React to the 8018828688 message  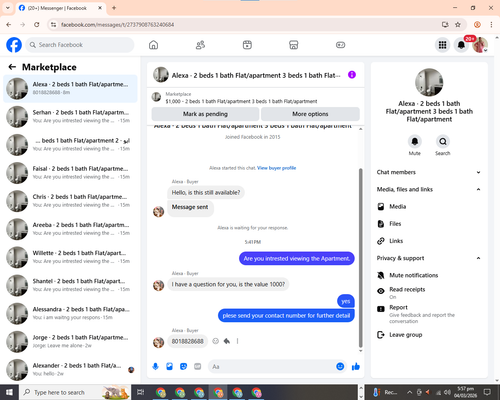216,341
